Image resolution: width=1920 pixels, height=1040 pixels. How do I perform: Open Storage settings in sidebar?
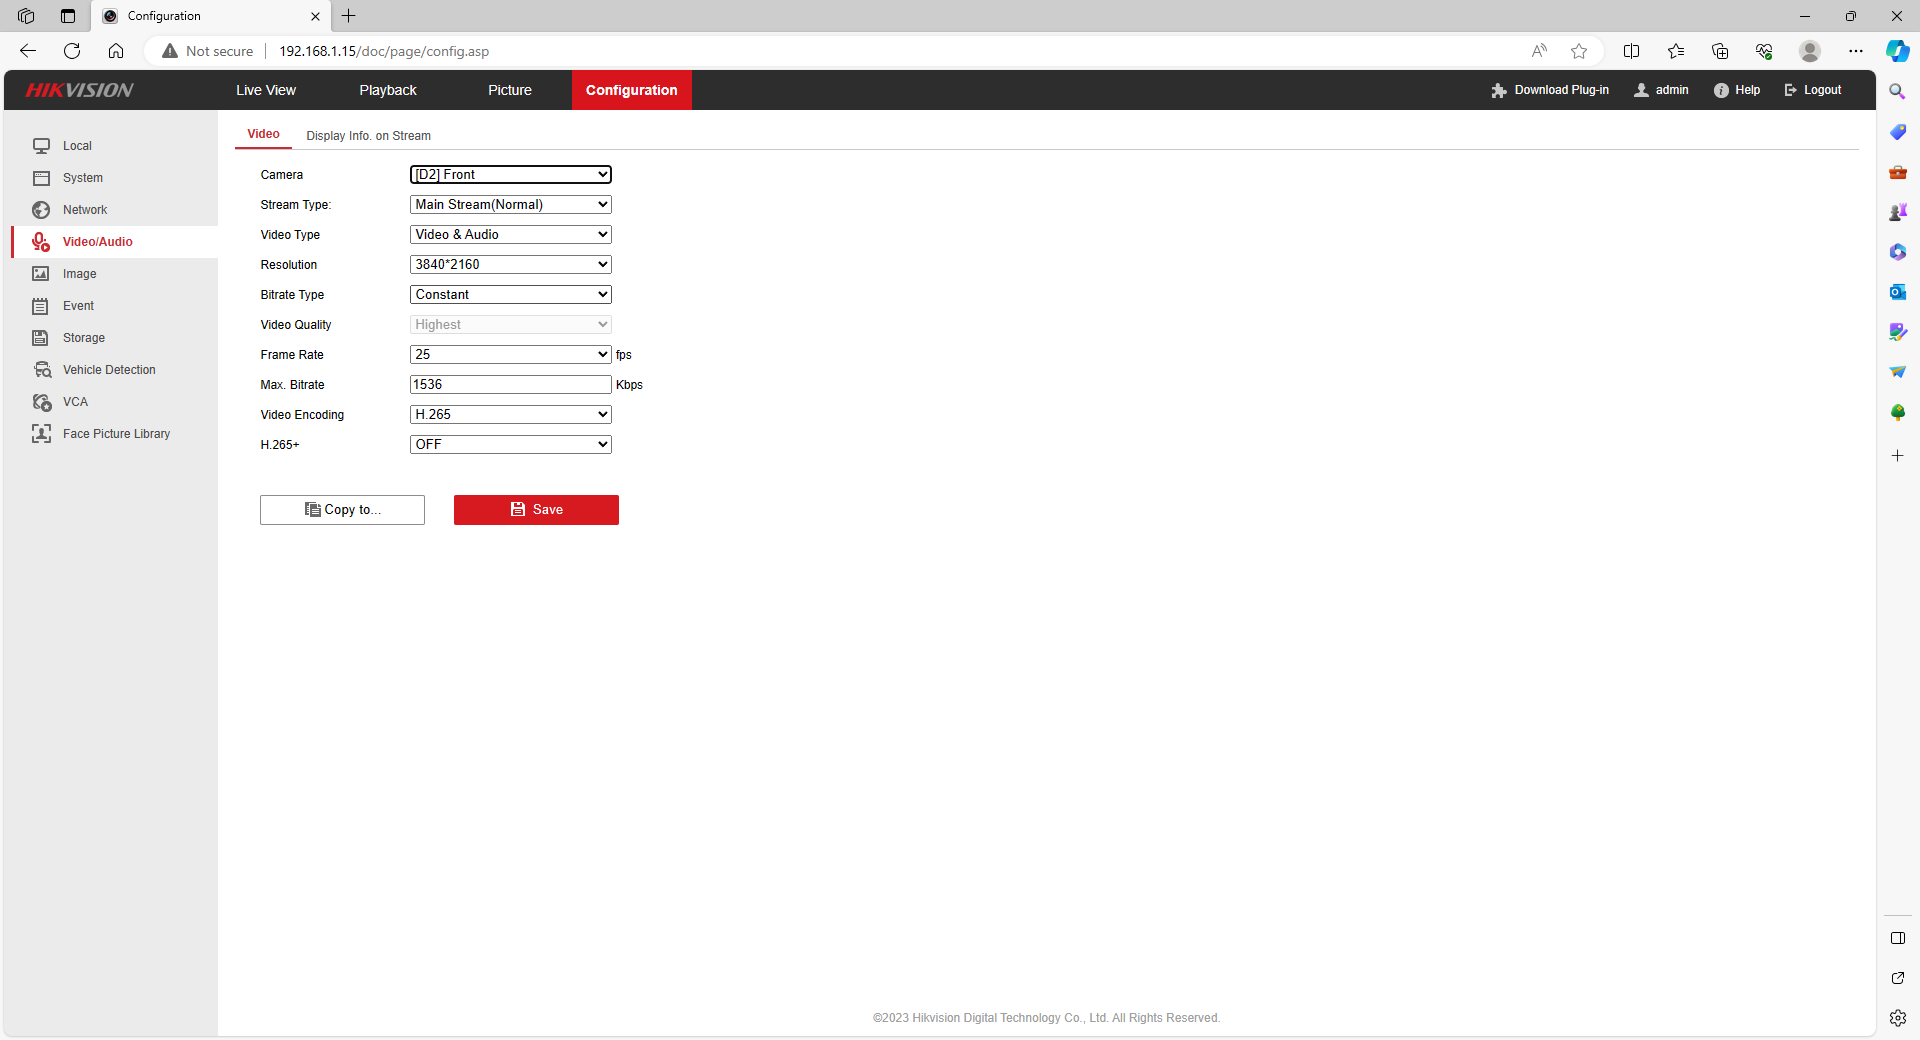(x=83, y=338)
